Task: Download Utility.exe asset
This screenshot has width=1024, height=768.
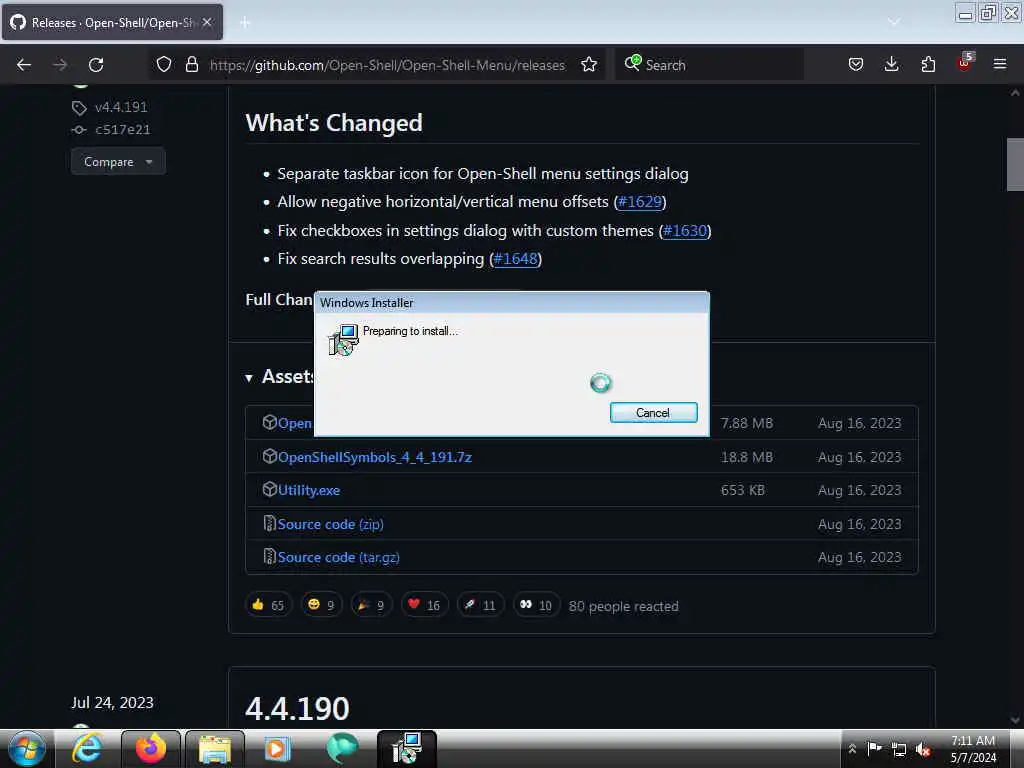Action: (x=309, y=490)
